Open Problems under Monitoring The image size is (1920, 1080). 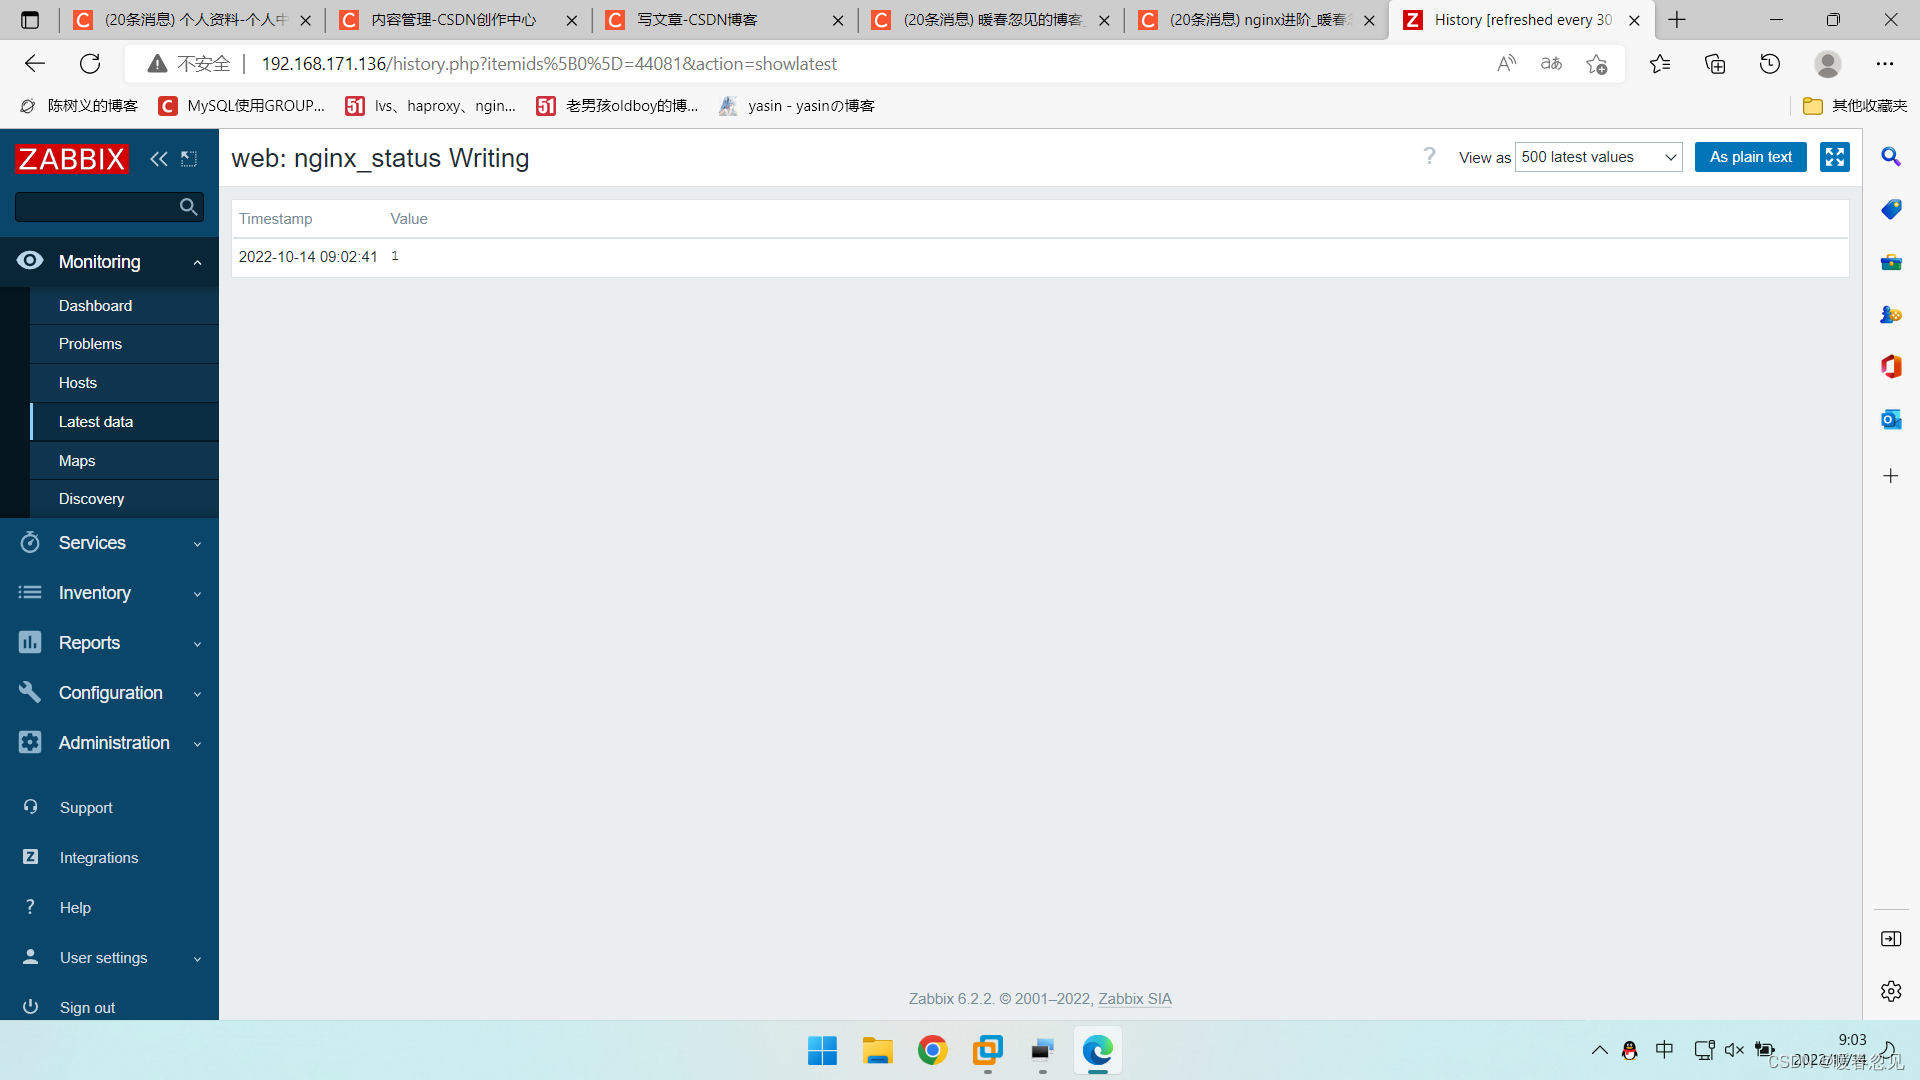(x=90, y=344)
